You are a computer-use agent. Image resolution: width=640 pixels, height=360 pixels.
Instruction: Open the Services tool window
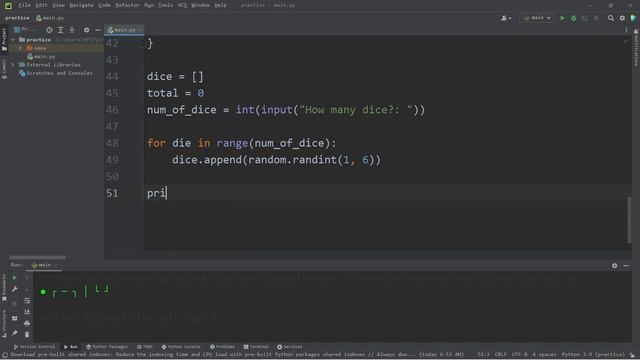pyautogui.click(x=290, y=347)
